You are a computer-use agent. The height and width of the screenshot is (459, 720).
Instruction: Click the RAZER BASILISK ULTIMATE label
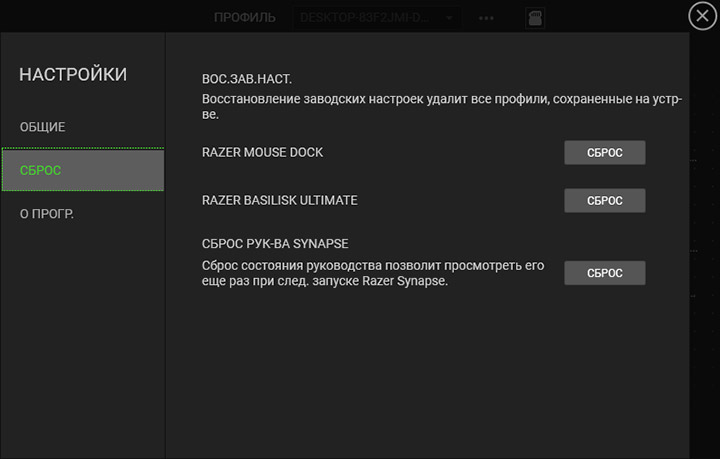pos(280,201)
